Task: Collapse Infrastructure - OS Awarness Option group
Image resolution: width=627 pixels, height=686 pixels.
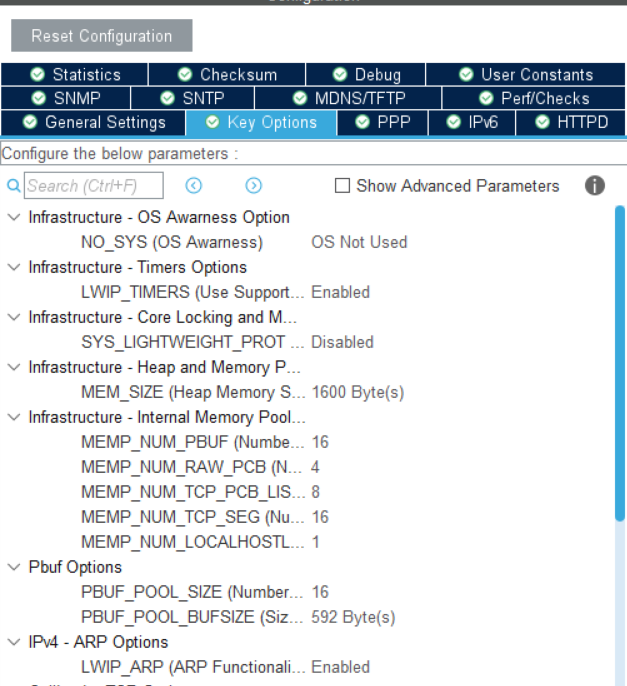Action: coord(14,217)
